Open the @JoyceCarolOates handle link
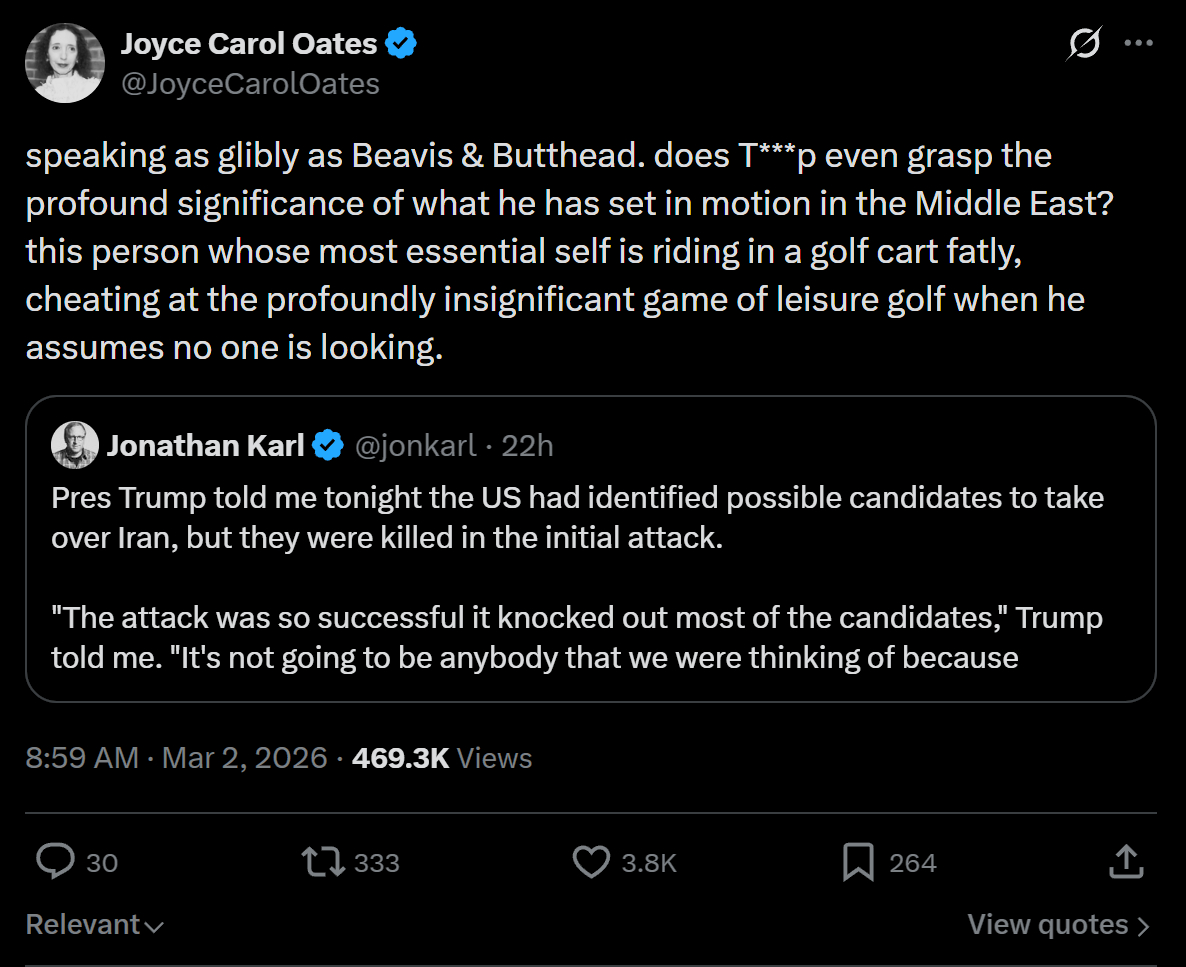 click(x=250, y=84)
